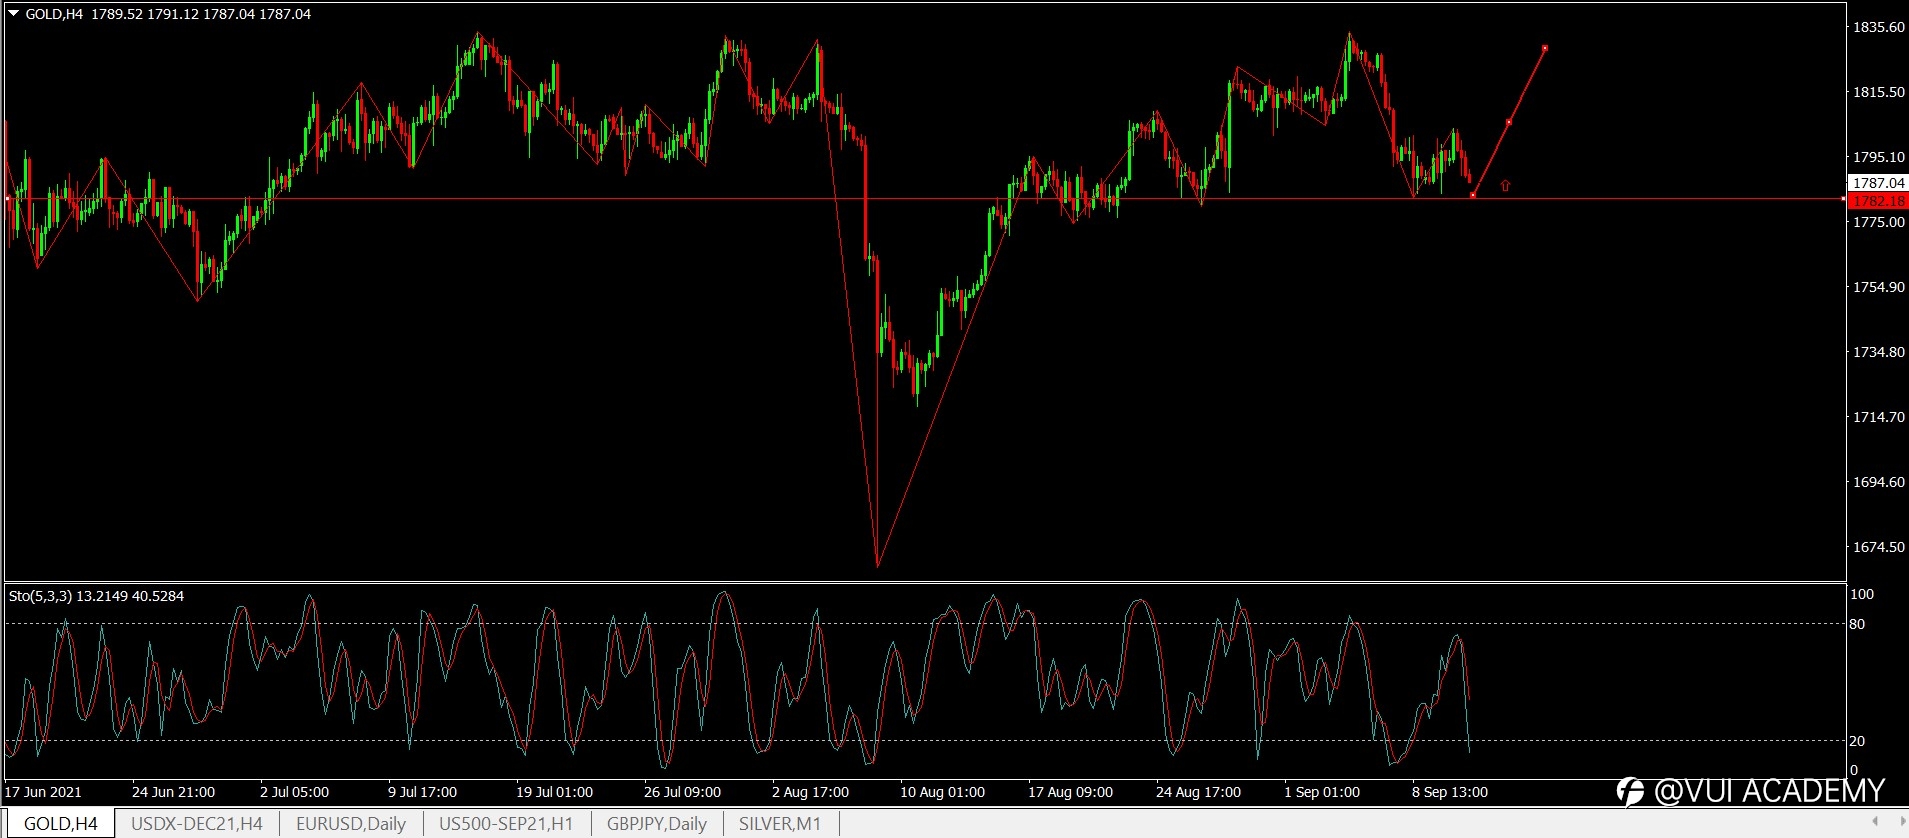This screenshot has width=1909, height=838.
Task: Click the 10 Aug 01:00 time label
Action: (x=942, y=792)
